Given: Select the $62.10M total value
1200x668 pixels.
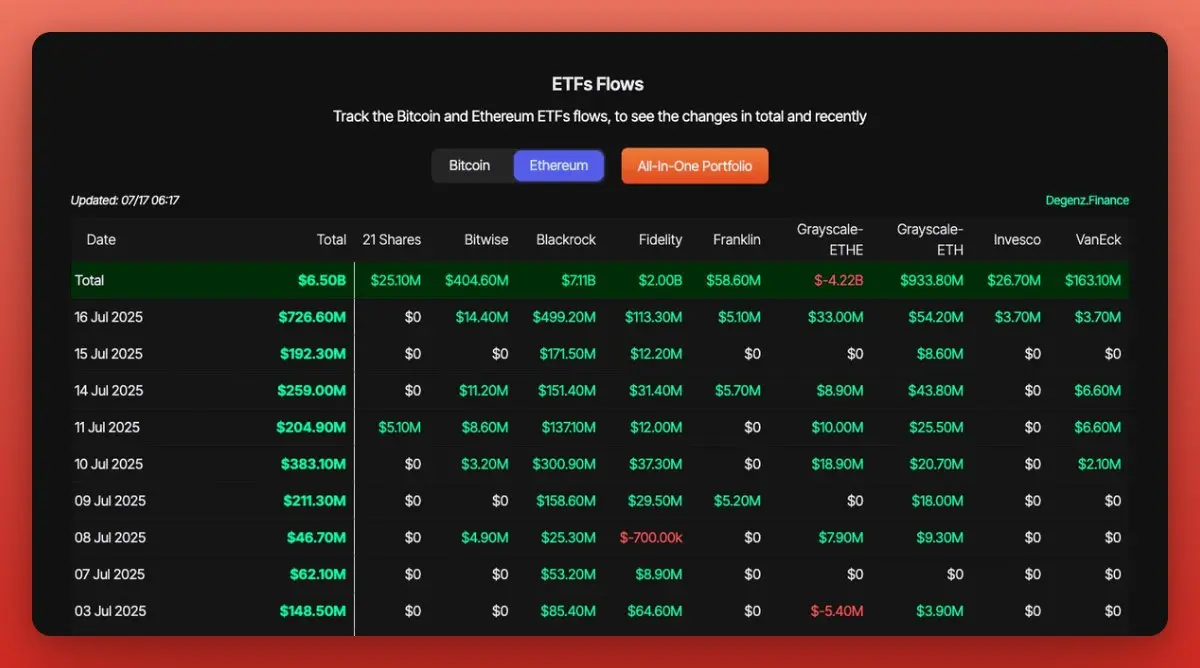Looking at the screenshot, I should pyautogui.click(x=319, y=574).
